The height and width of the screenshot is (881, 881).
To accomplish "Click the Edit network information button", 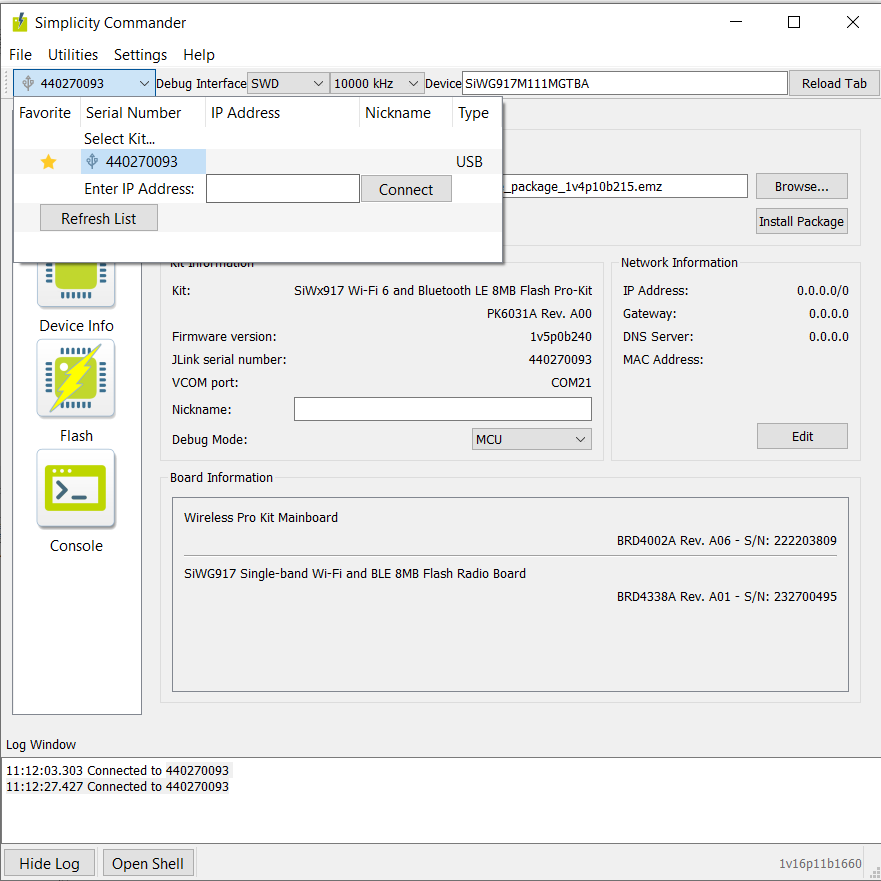I will point(802,436).
